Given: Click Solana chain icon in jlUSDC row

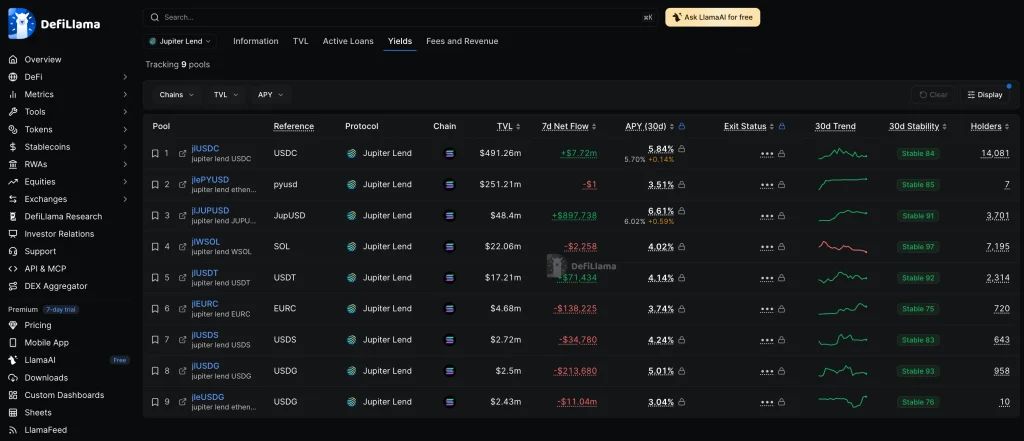Looking at the screenshot, I should pyautogui.click(x=449, y=154).
